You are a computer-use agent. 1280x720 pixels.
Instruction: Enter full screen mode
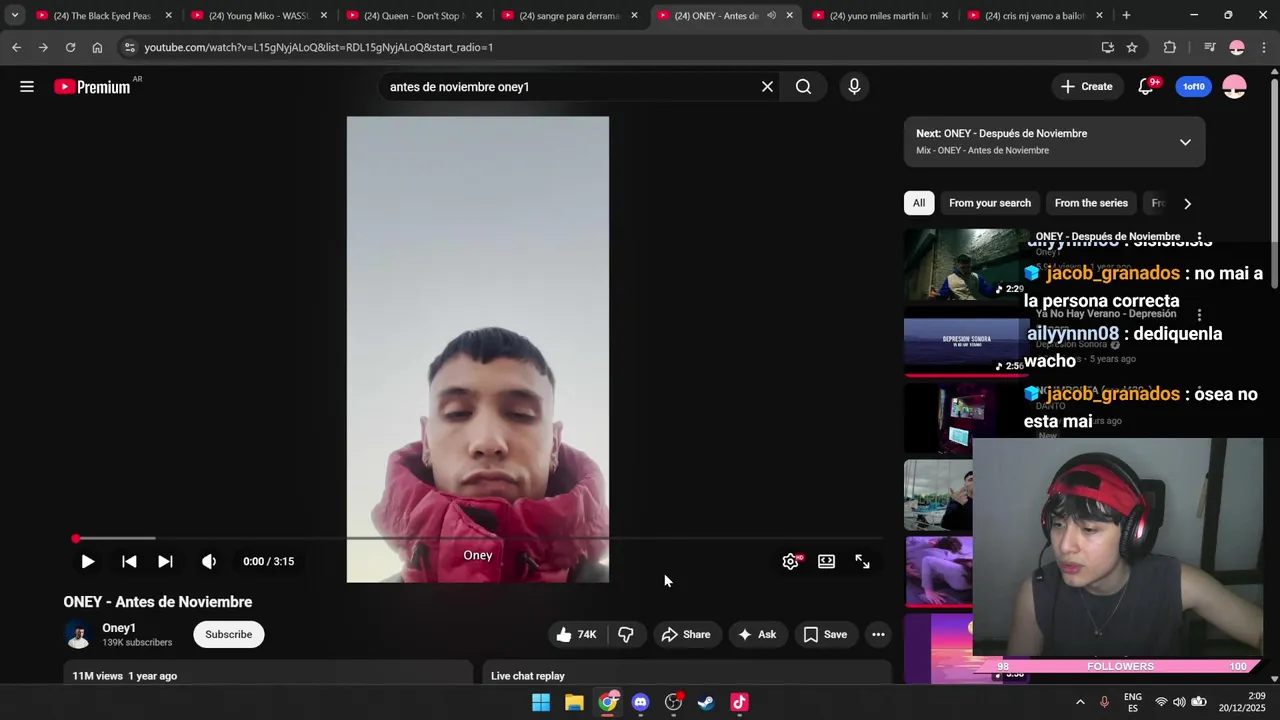[x=862, y=562]
